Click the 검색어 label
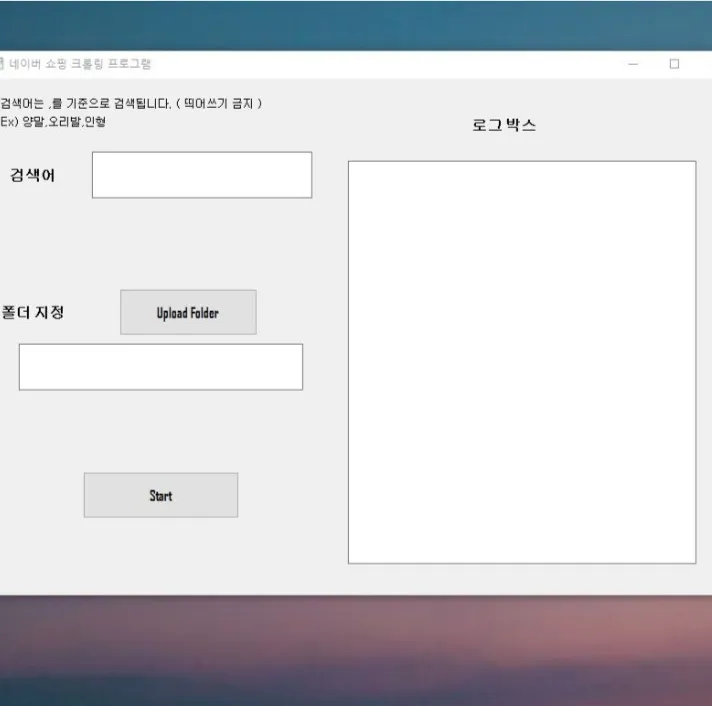 click(x=33, y=175)
